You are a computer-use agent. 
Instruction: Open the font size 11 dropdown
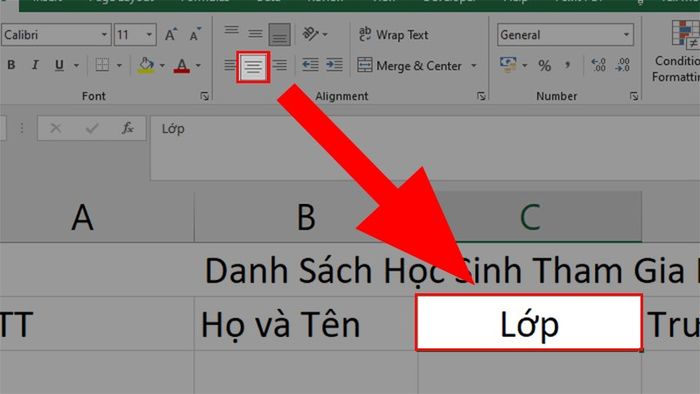tap(149, 35)
